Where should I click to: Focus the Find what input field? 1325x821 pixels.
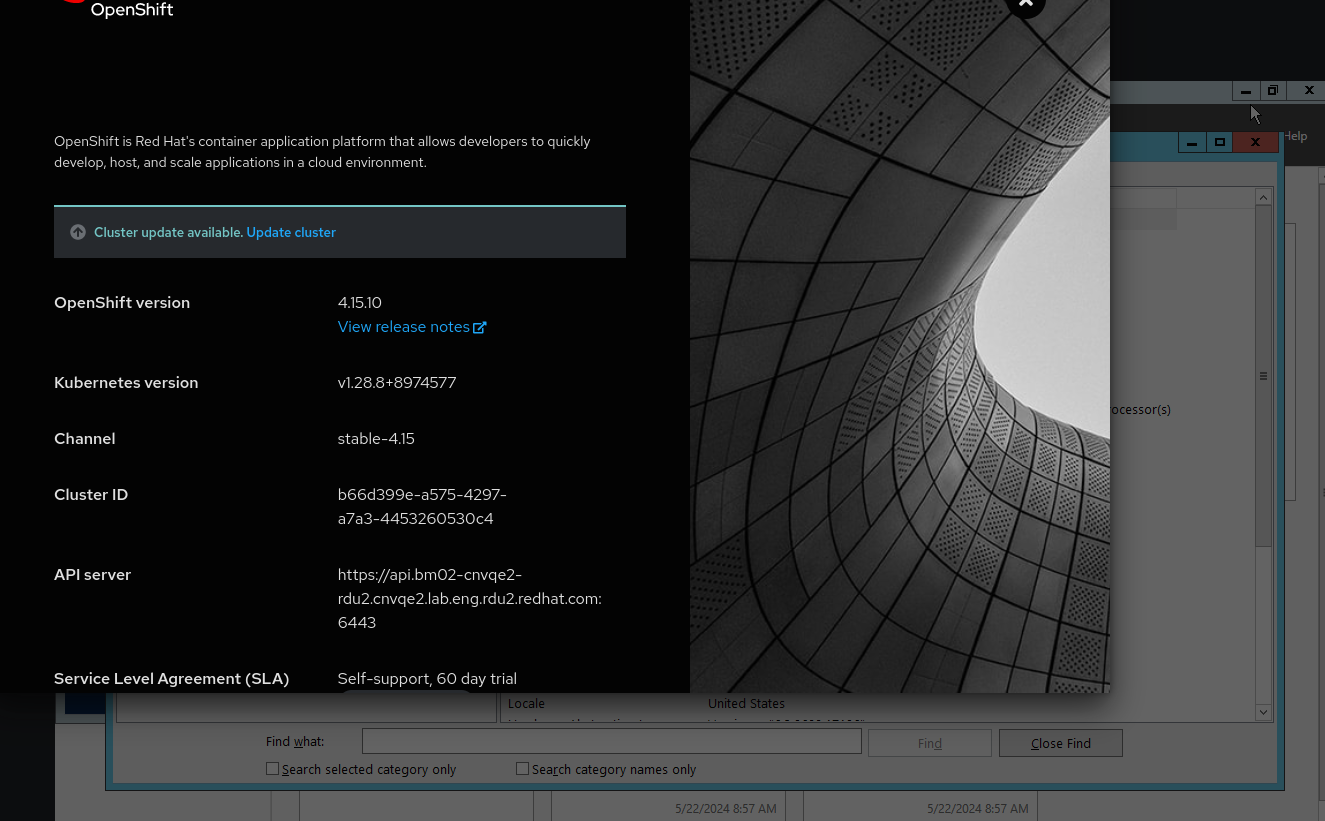(x=611, y=741)
